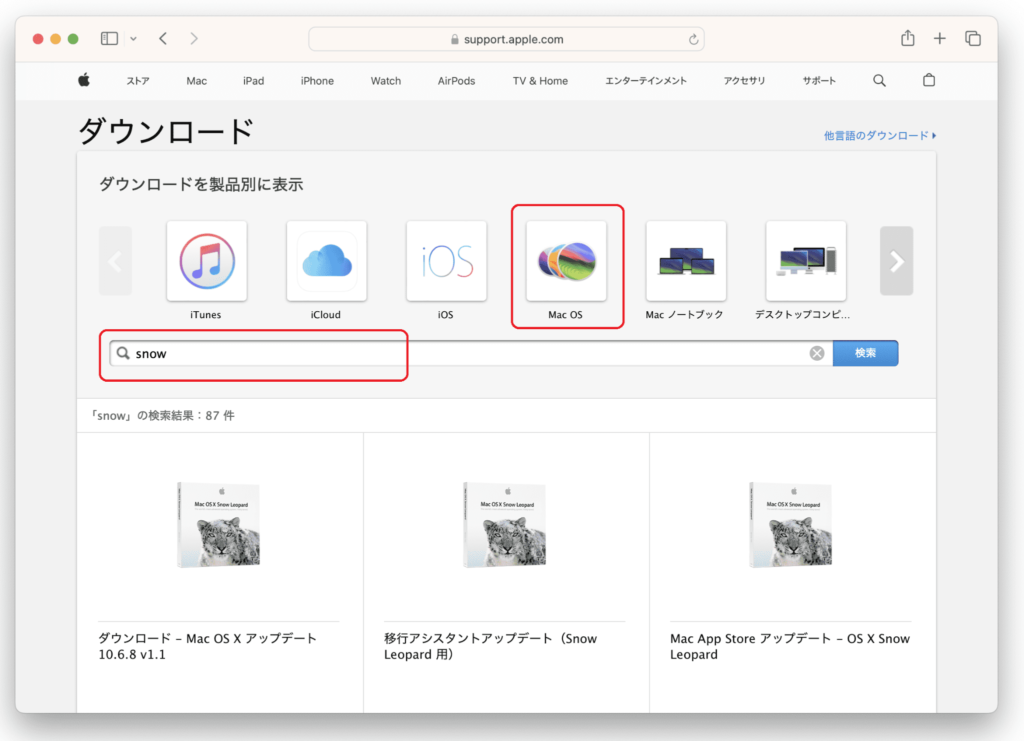Open the iPhone menu item
This screenshot has height=741, width=1024.
coord(317,81)
